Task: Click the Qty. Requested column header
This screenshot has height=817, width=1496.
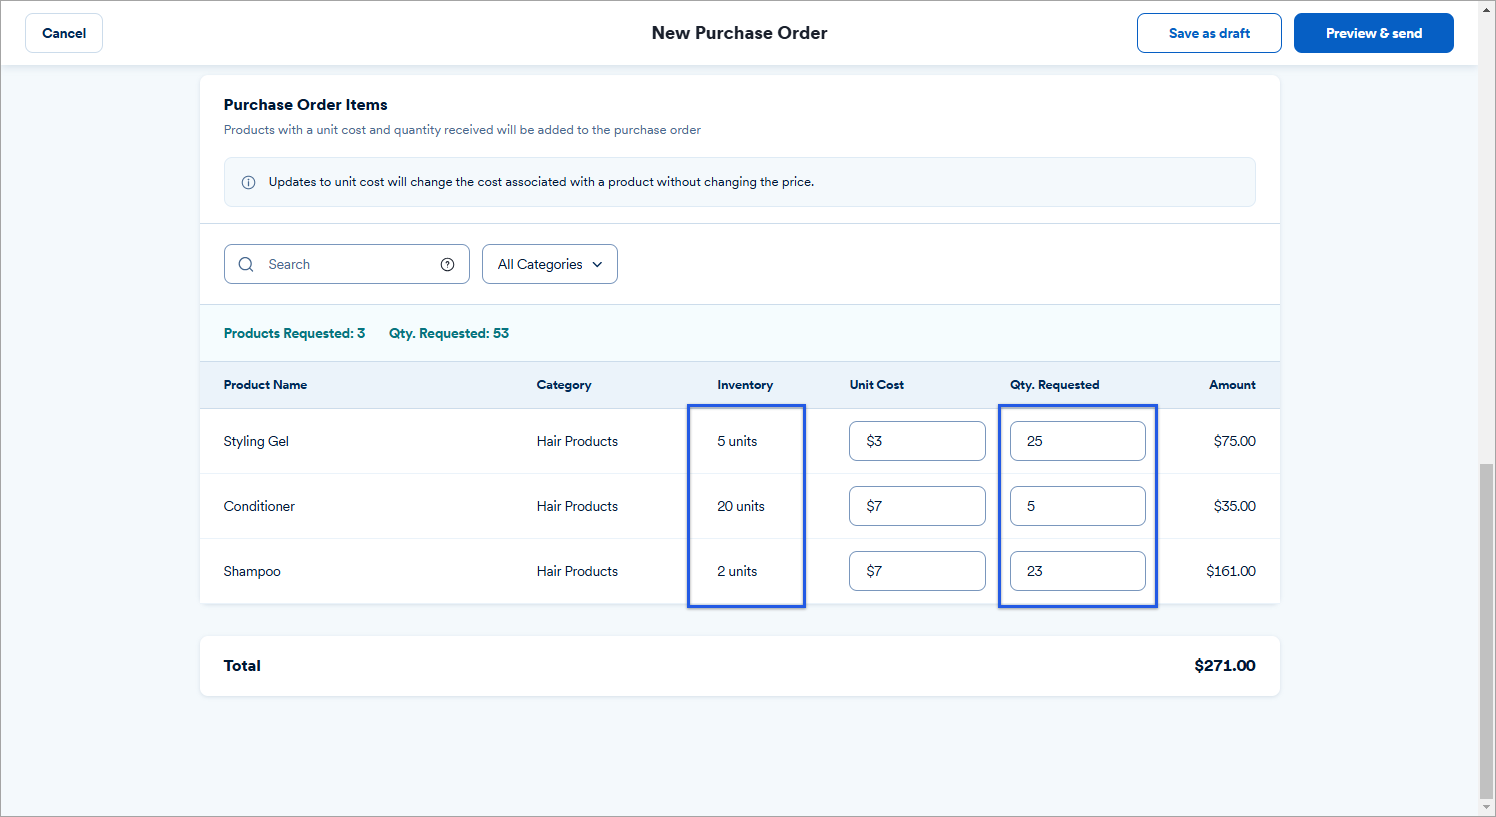Action: (1054, 385)
